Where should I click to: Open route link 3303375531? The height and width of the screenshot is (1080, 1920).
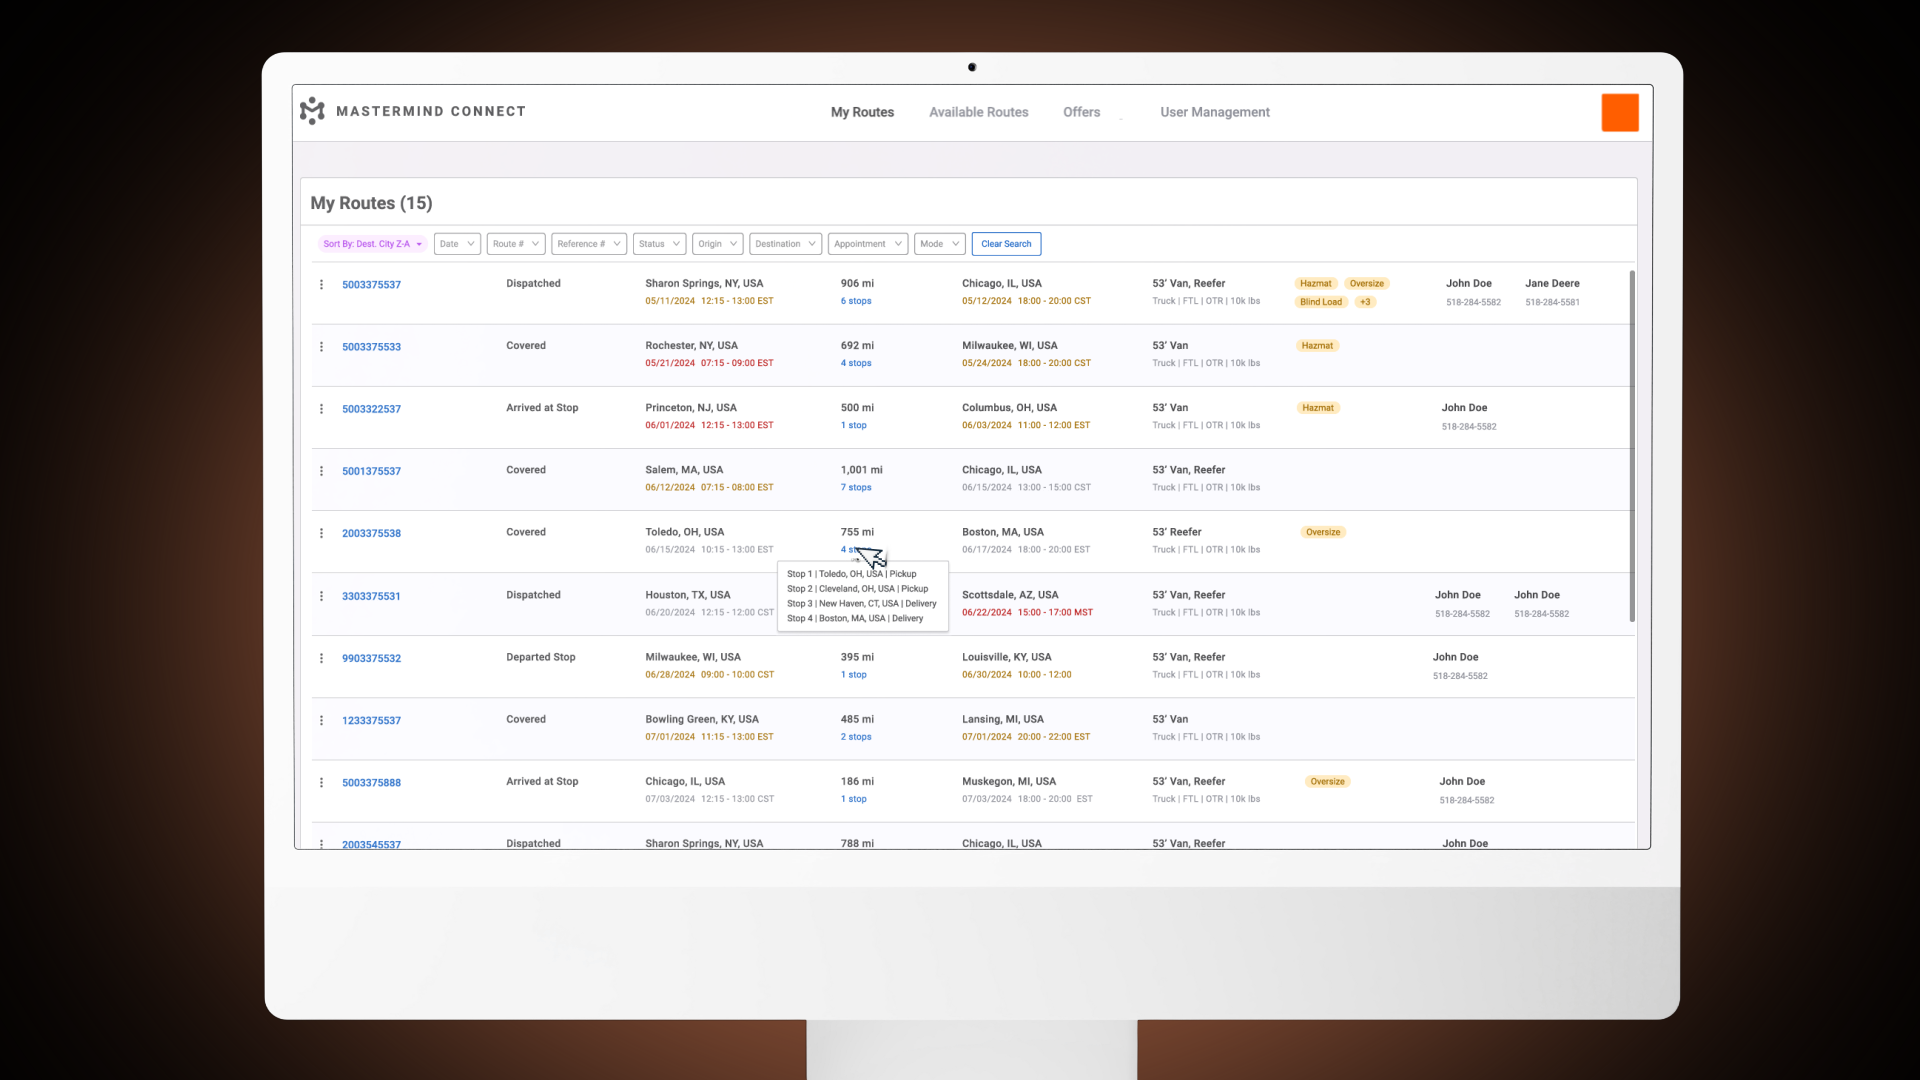pos(371,596)
